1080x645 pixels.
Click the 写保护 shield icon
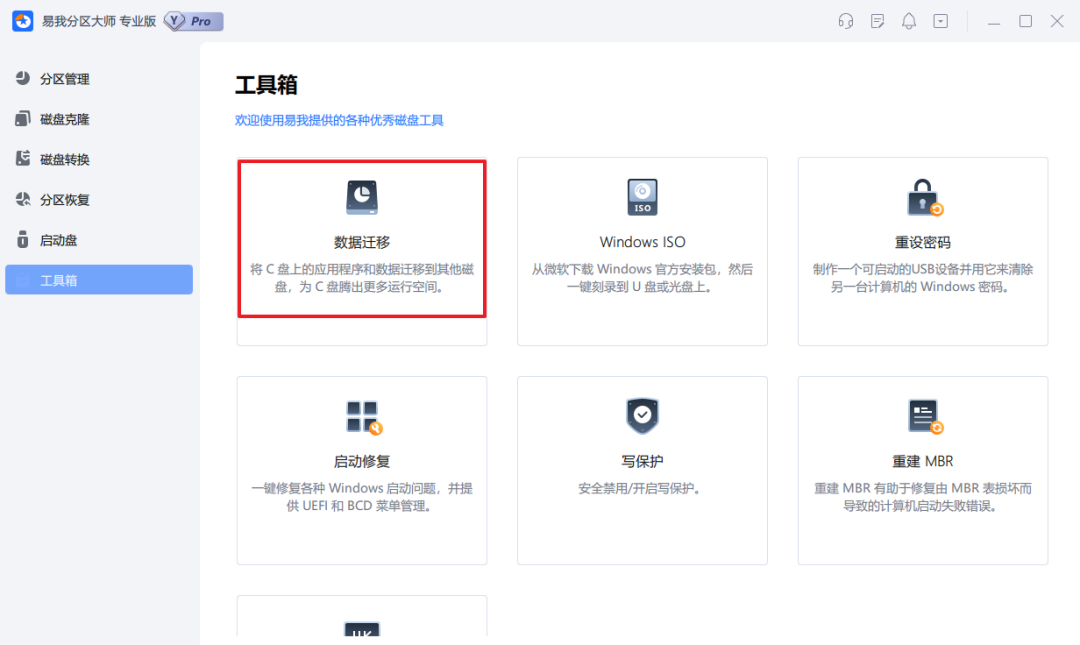[x=643, y=416]
